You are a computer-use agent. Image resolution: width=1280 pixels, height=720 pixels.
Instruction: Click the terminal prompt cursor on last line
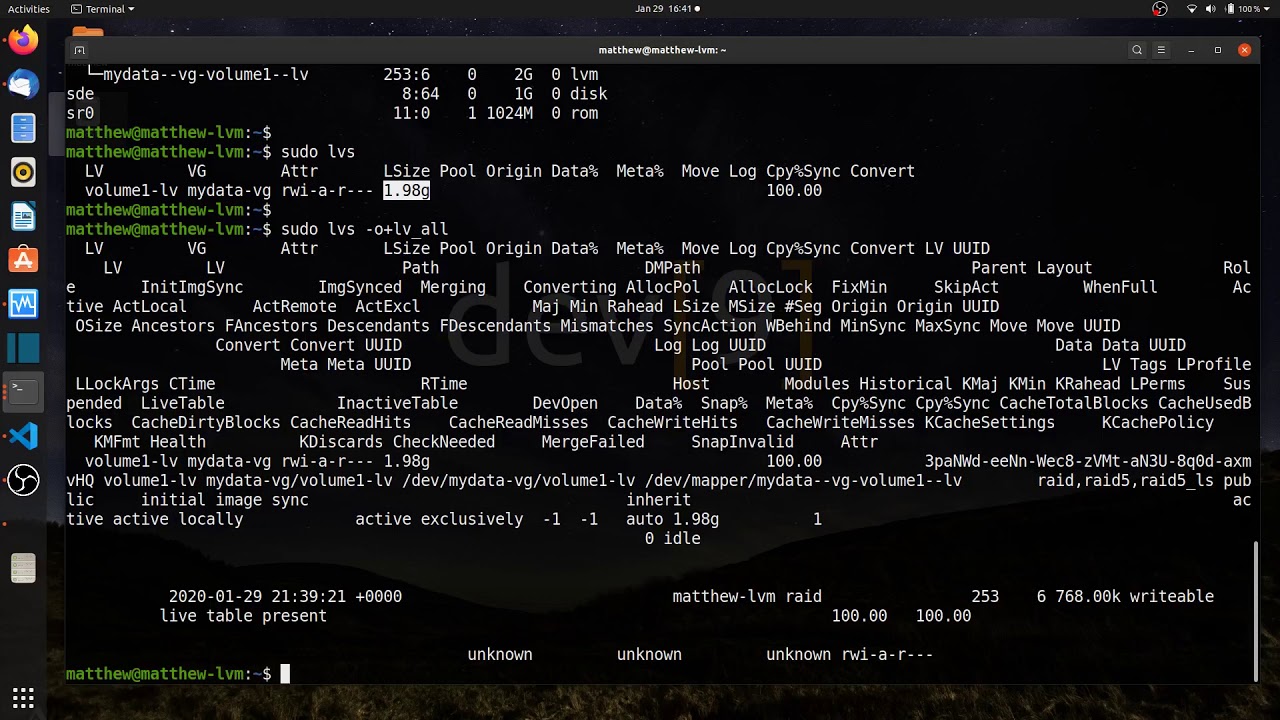pyautogui.click(x=285, y=674)
